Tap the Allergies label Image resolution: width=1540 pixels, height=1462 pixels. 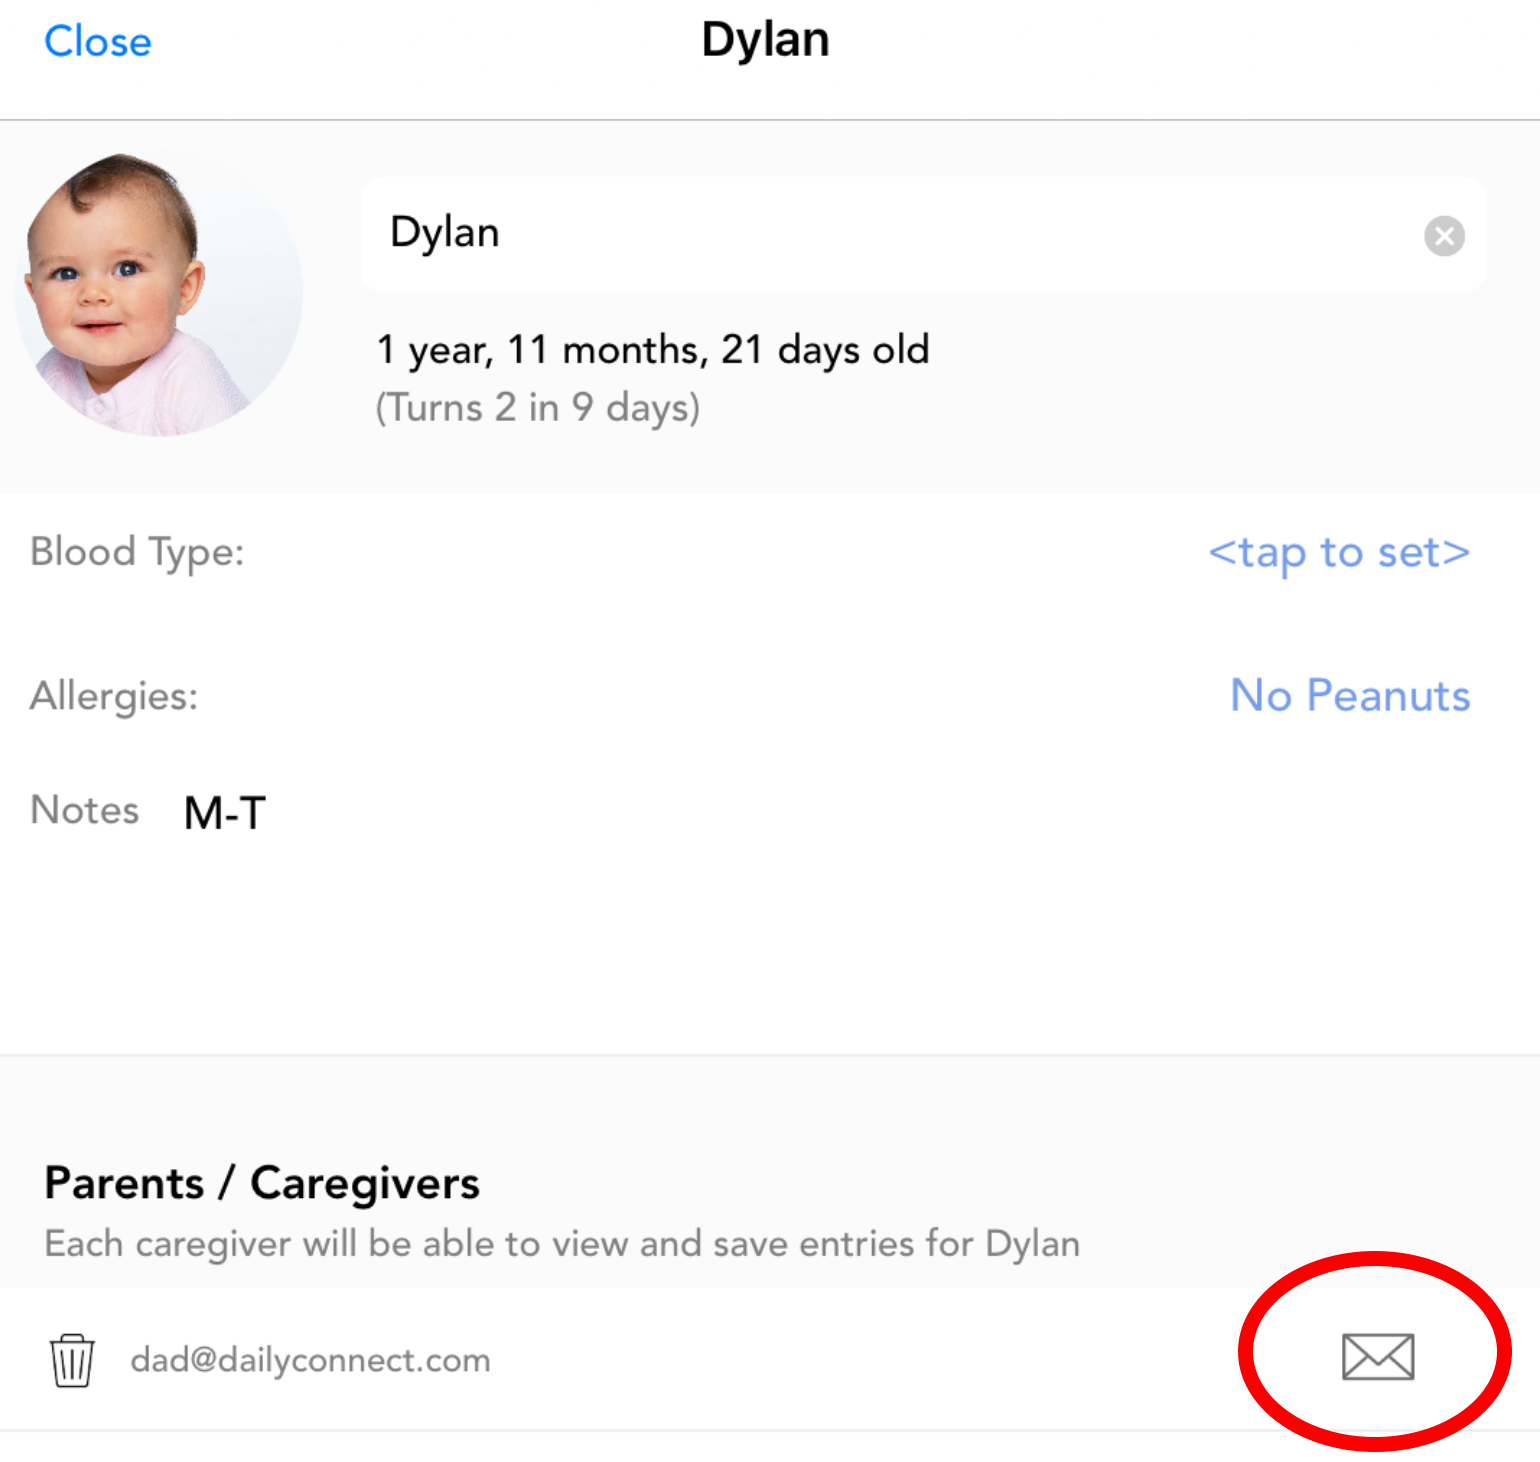114,696
